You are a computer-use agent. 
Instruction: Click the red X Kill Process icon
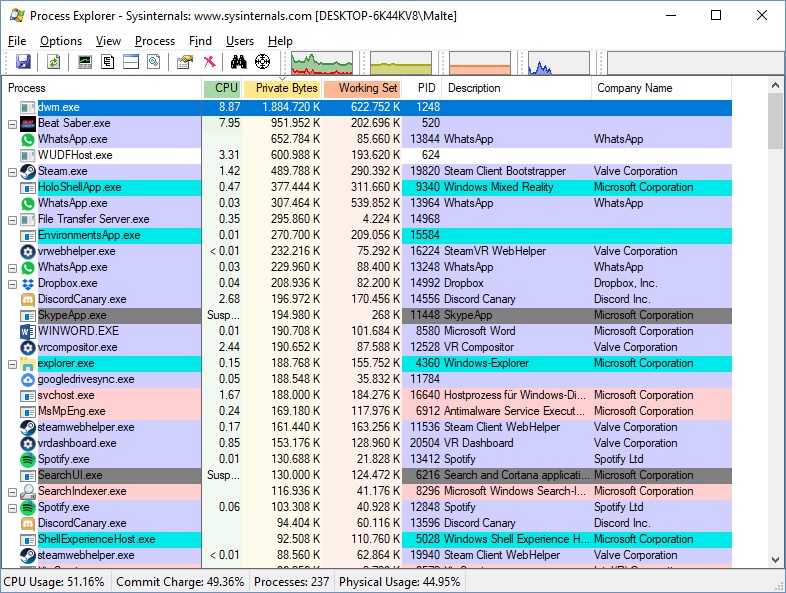[210, 62]
